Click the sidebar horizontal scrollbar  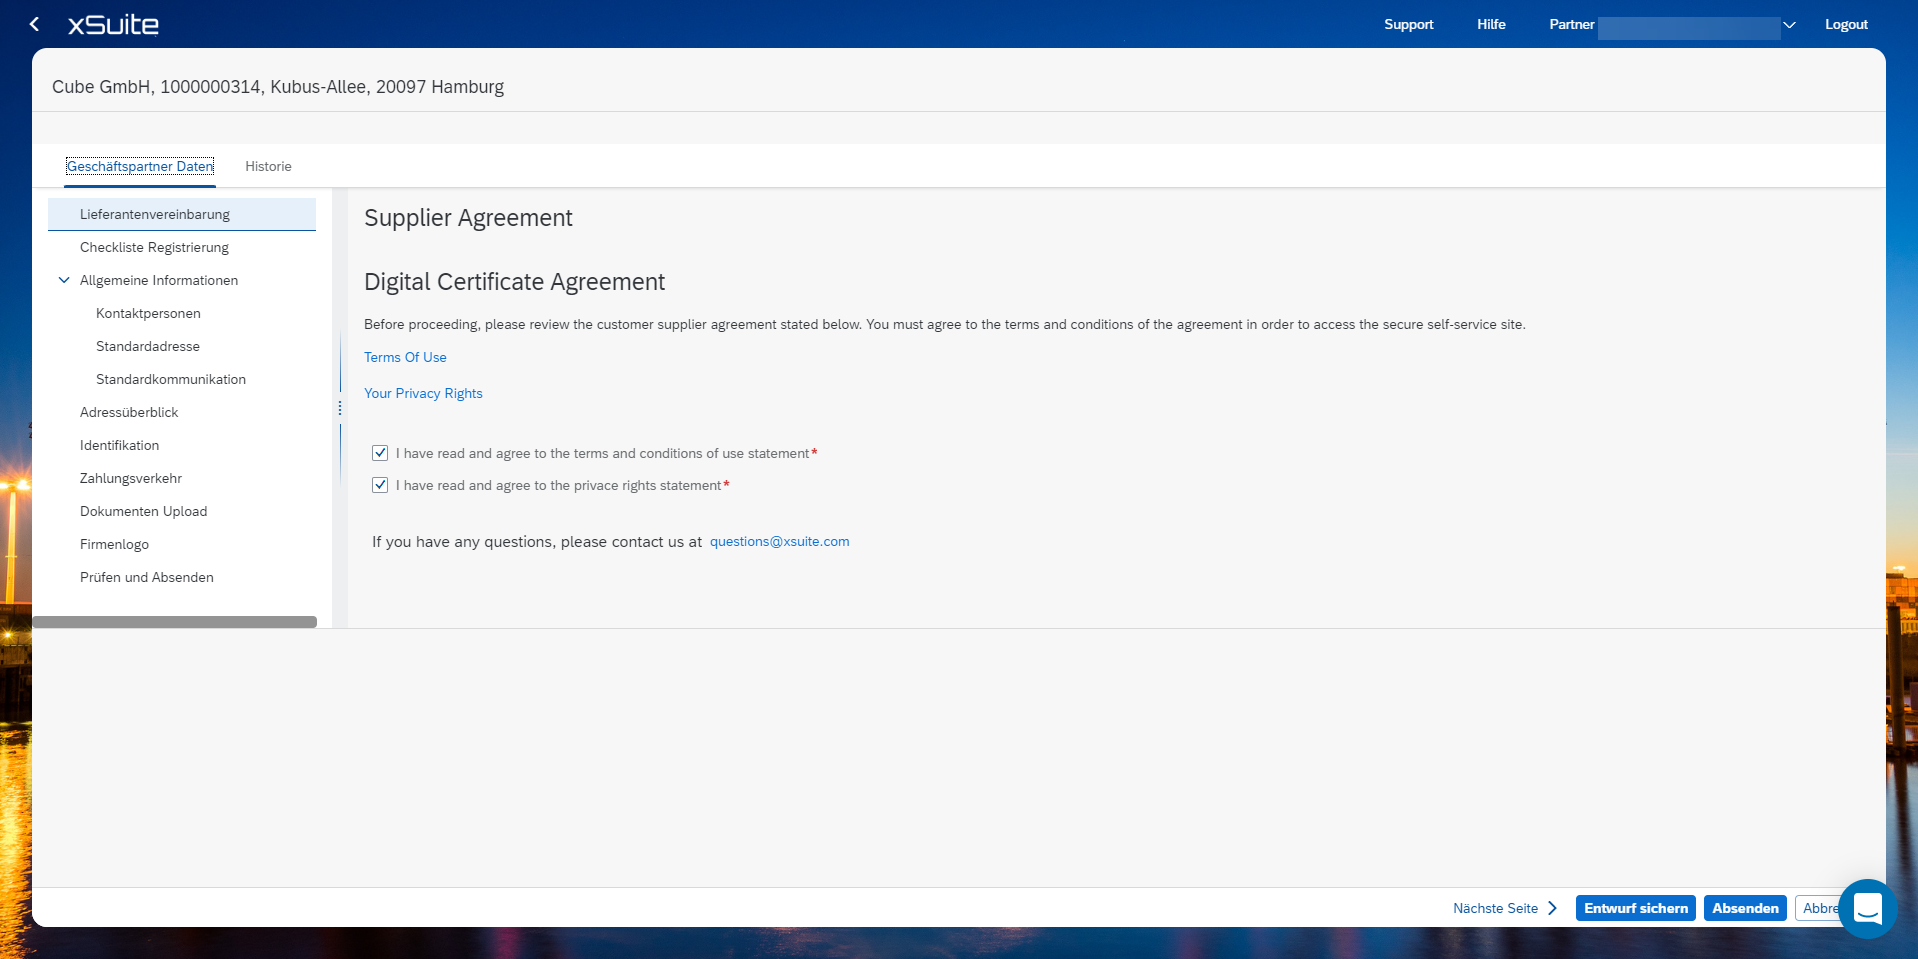175,622
